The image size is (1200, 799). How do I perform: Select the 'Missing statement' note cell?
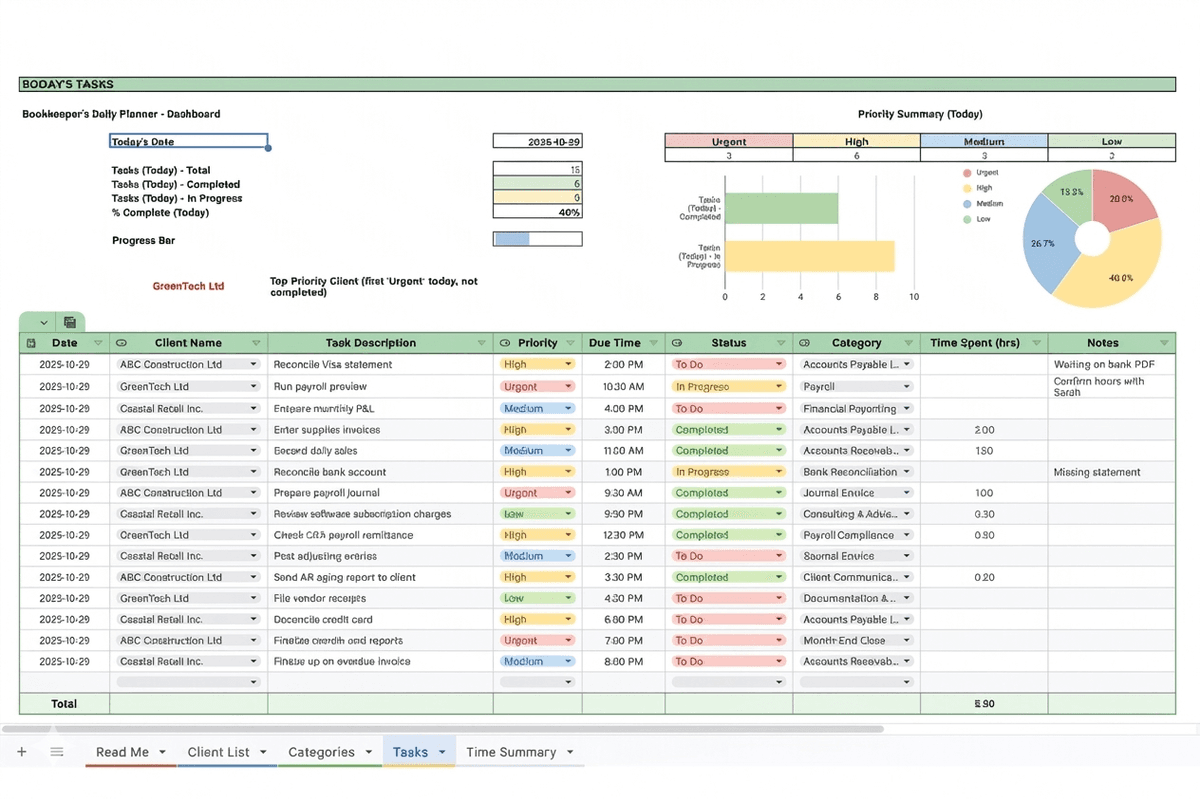click(1111, 472)
